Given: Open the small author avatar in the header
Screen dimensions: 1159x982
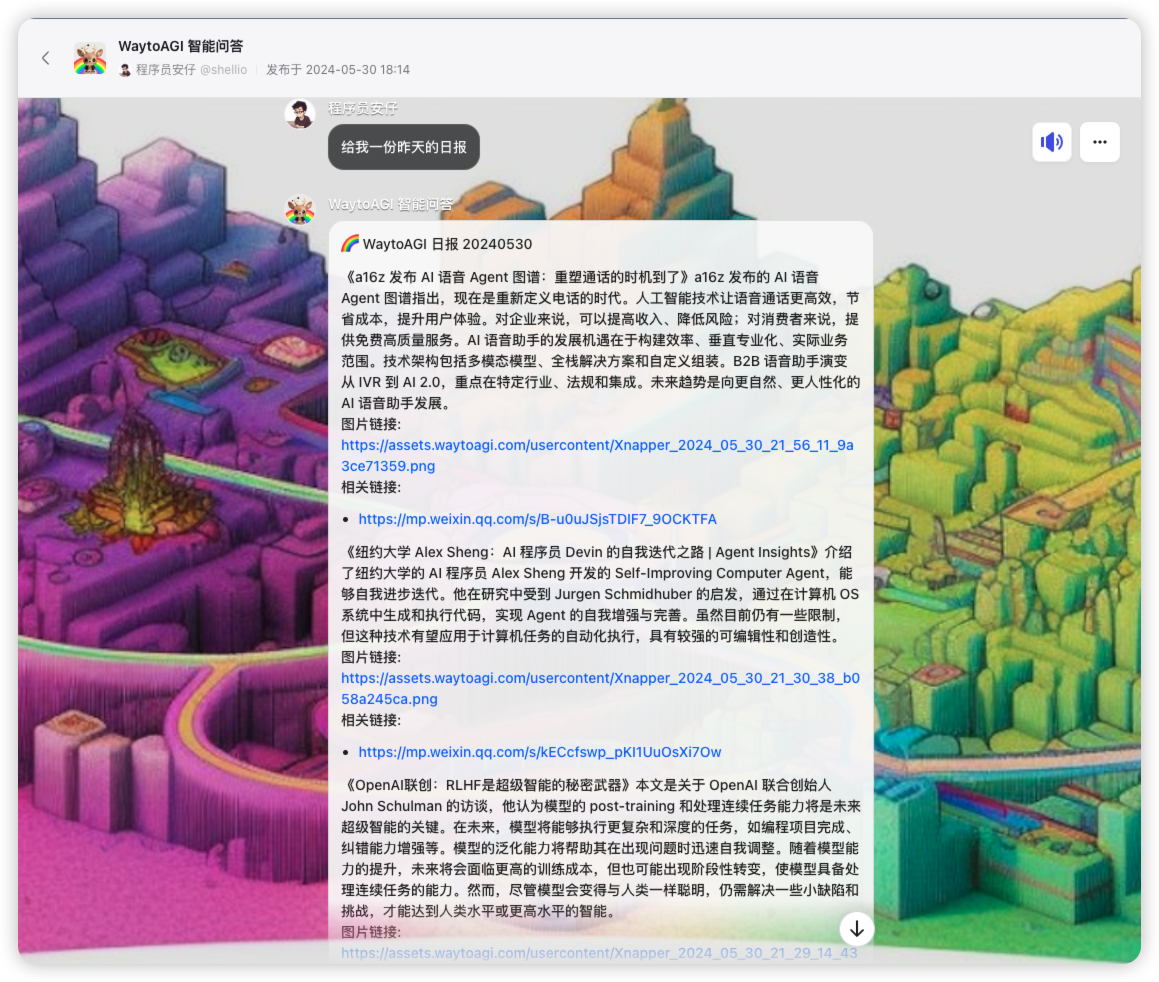Looking at the screenshot, I should [x=125, y=70].
